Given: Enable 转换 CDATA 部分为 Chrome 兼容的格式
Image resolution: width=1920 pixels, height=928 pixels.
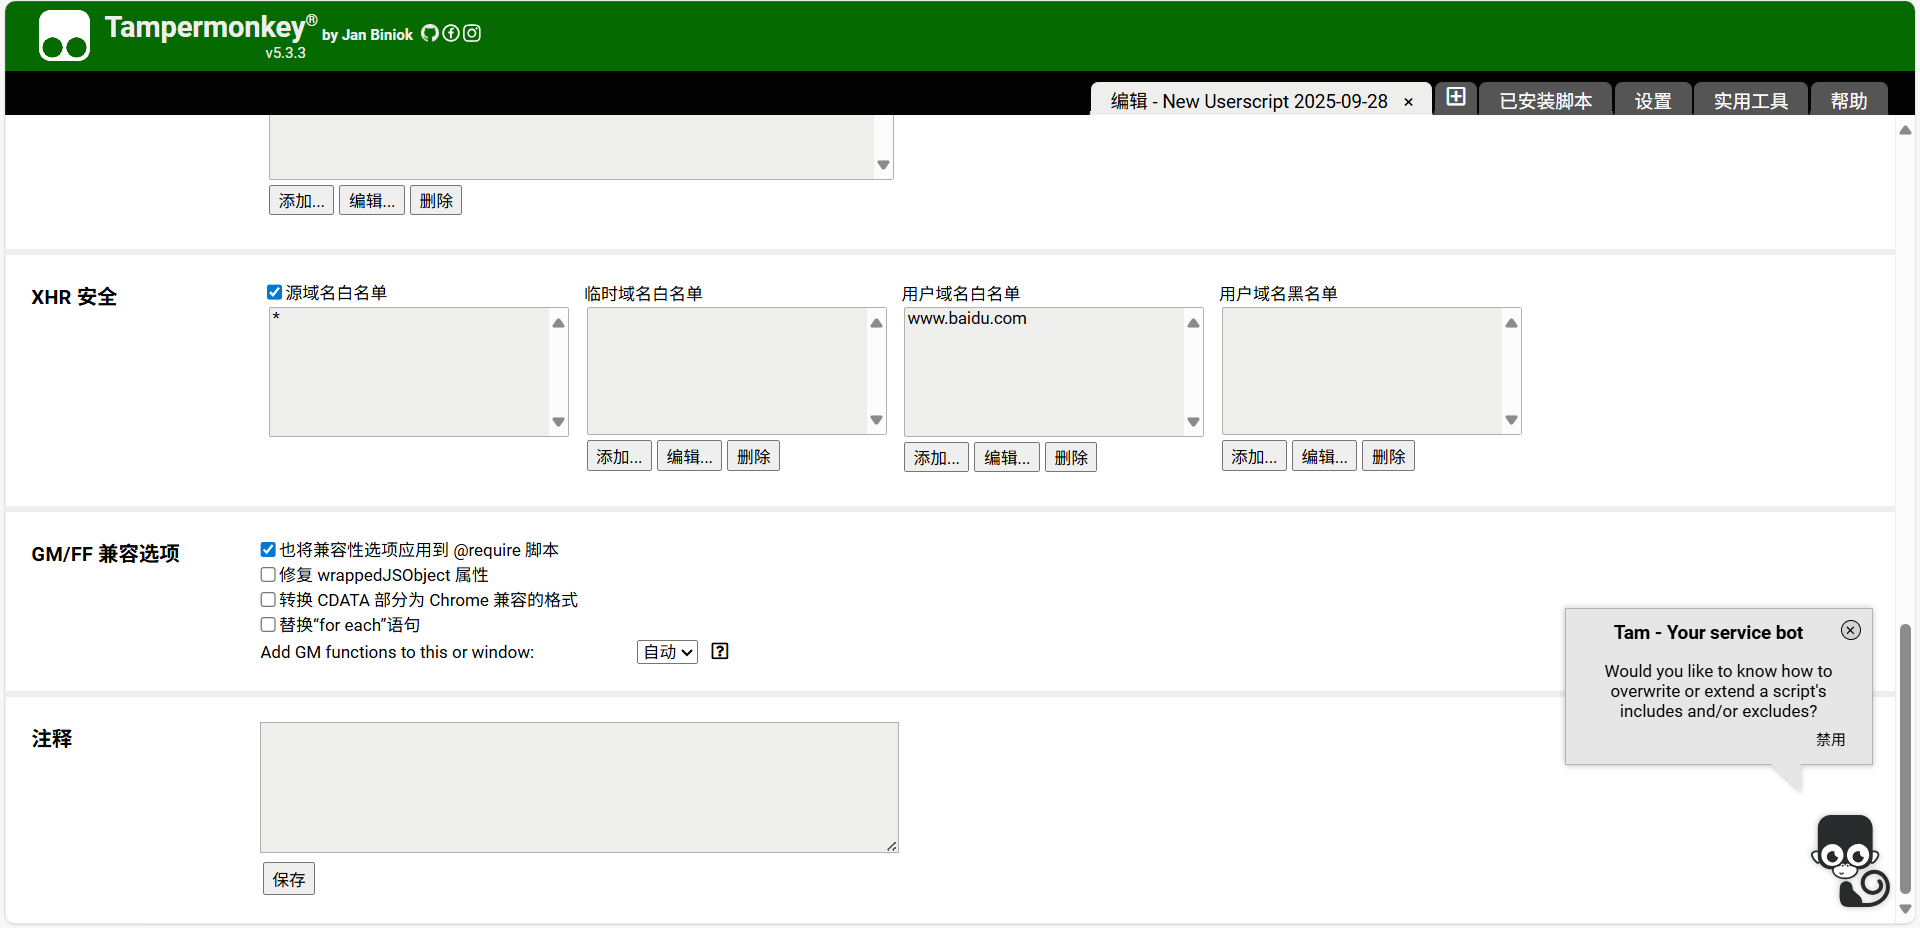Looking at the screenshot, I should coord(268,599).
